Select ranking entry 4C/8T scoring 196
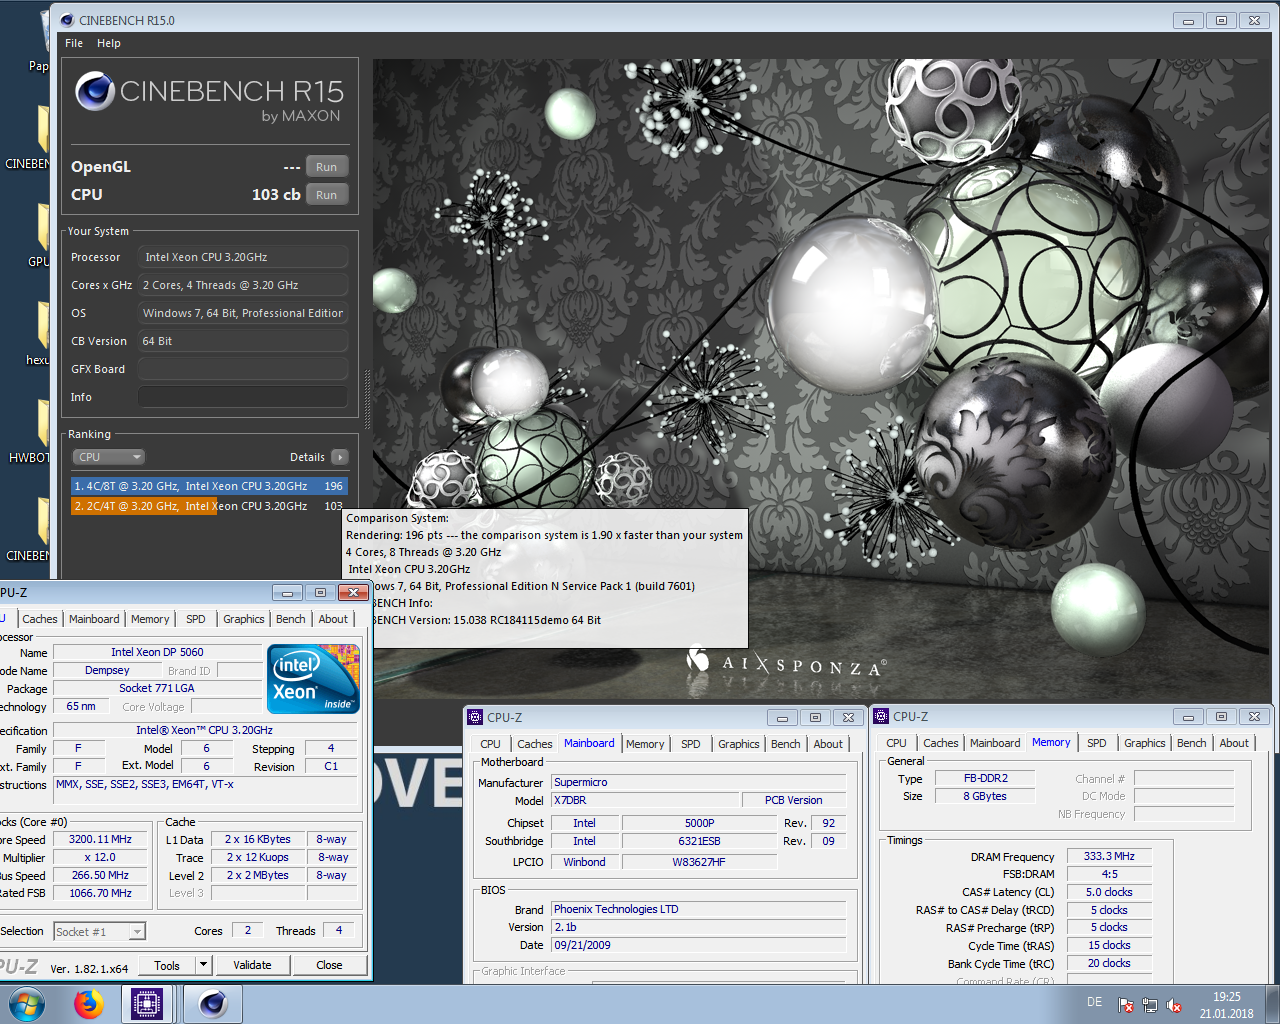The height and width of the screenshot is (1024, 1280). pyautogui.click(x=209, y=486)
